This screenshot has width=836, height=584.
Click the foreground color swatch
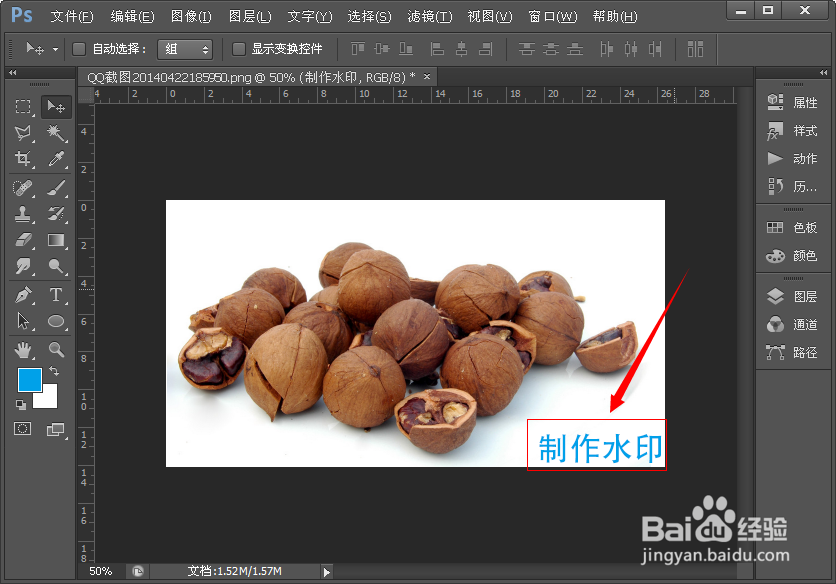tap(29, 380)
